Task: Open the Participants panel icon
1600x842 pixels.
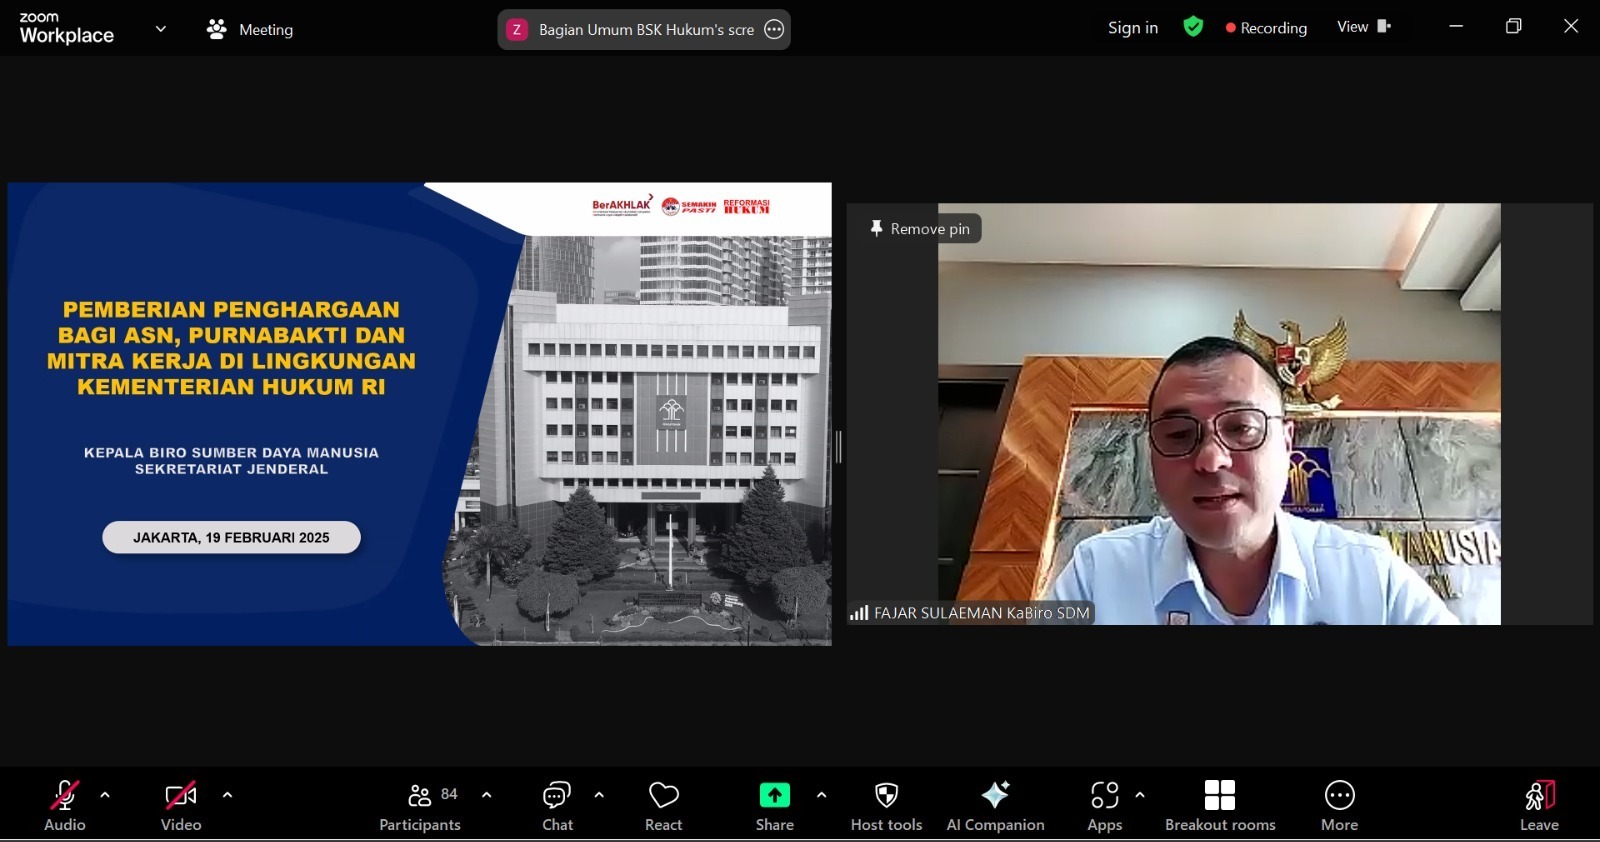Action: tap(420, 796)
